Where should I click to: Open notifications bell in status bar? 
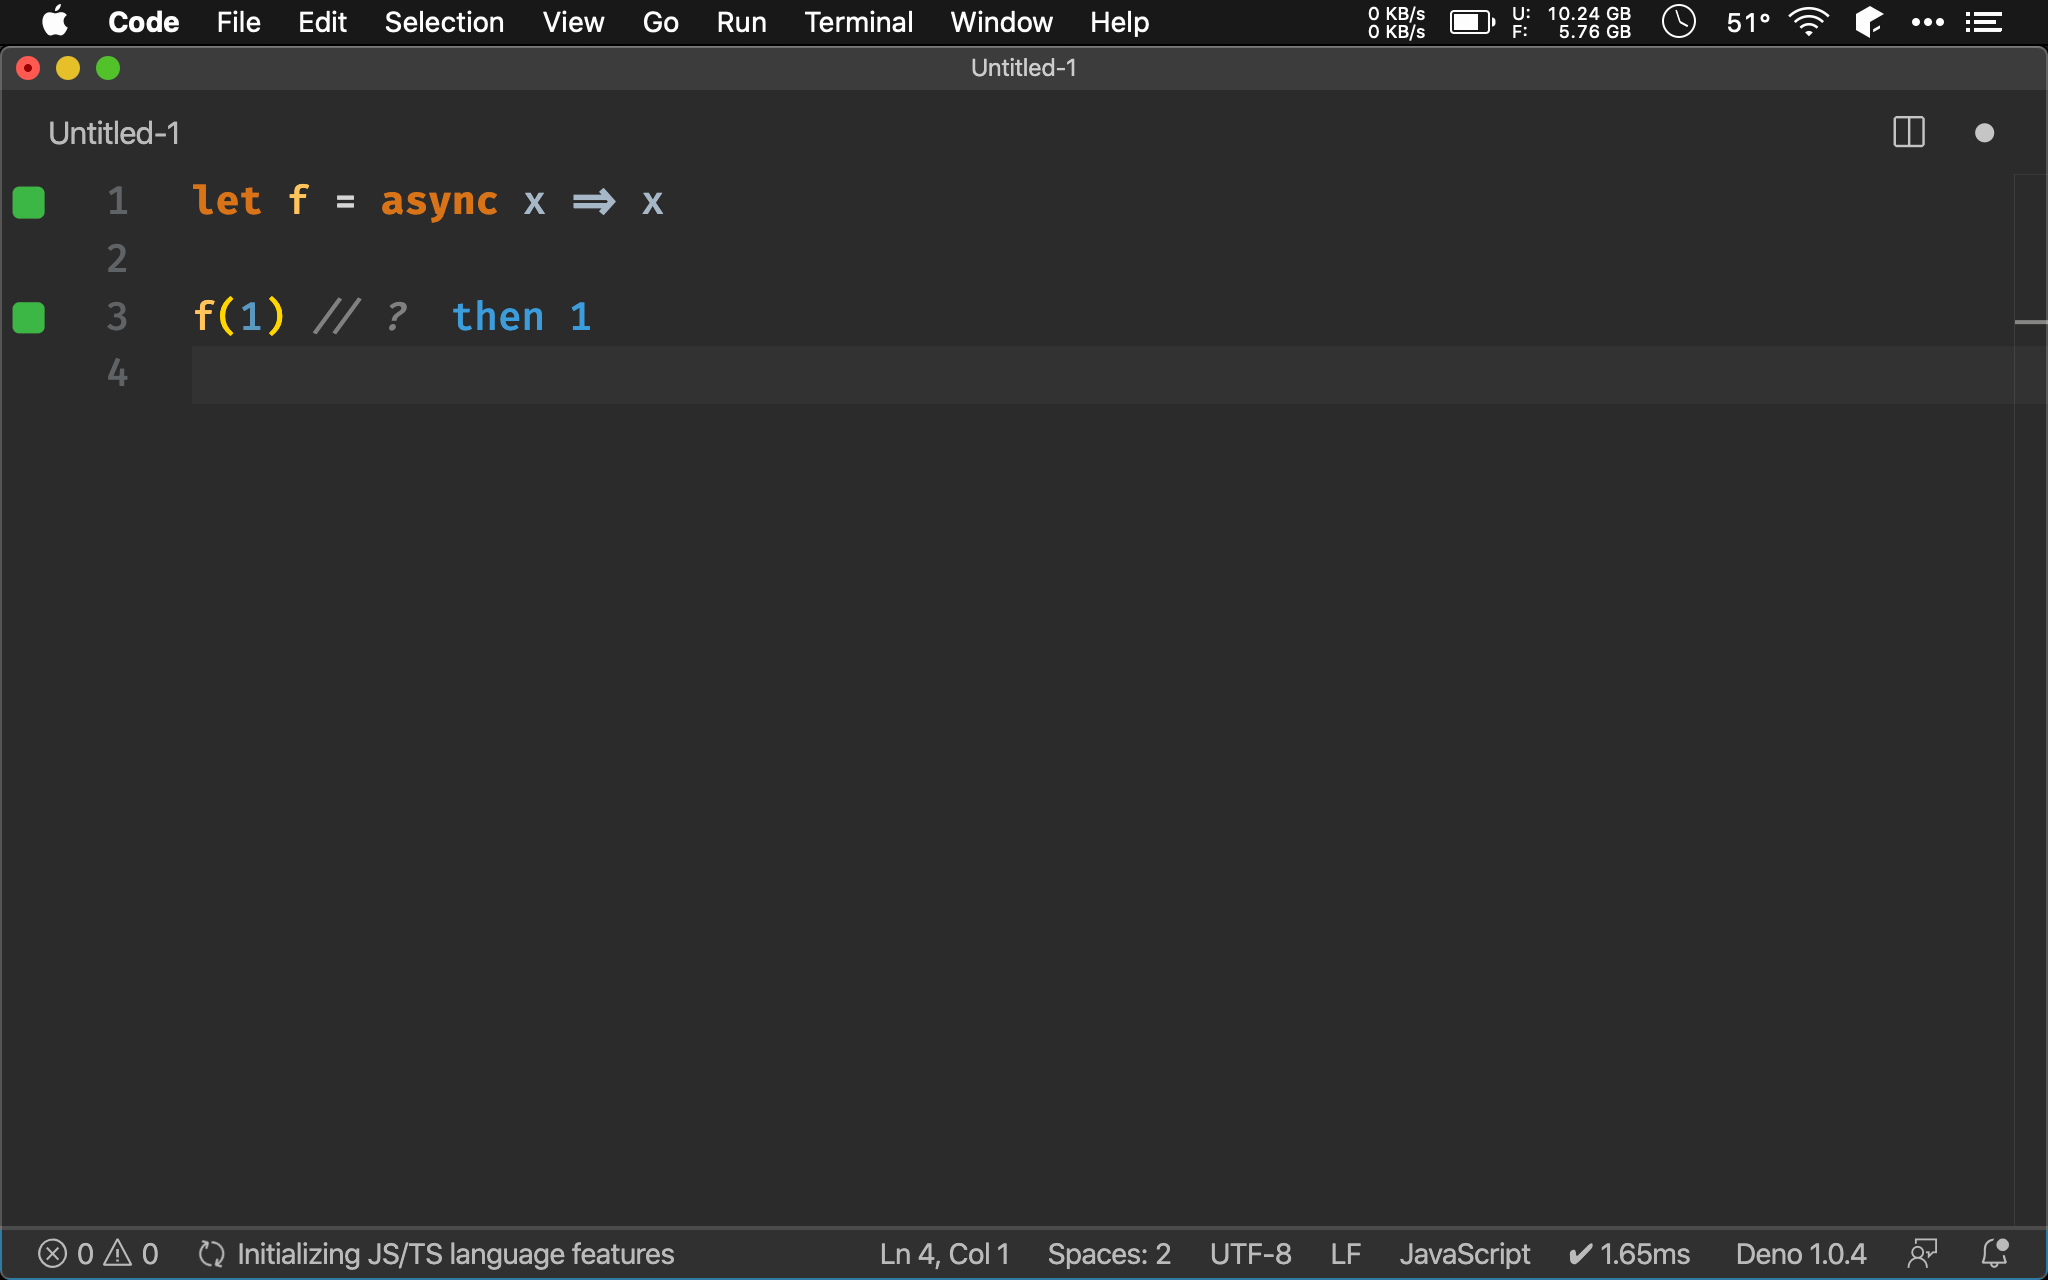coord(1995,1254)
